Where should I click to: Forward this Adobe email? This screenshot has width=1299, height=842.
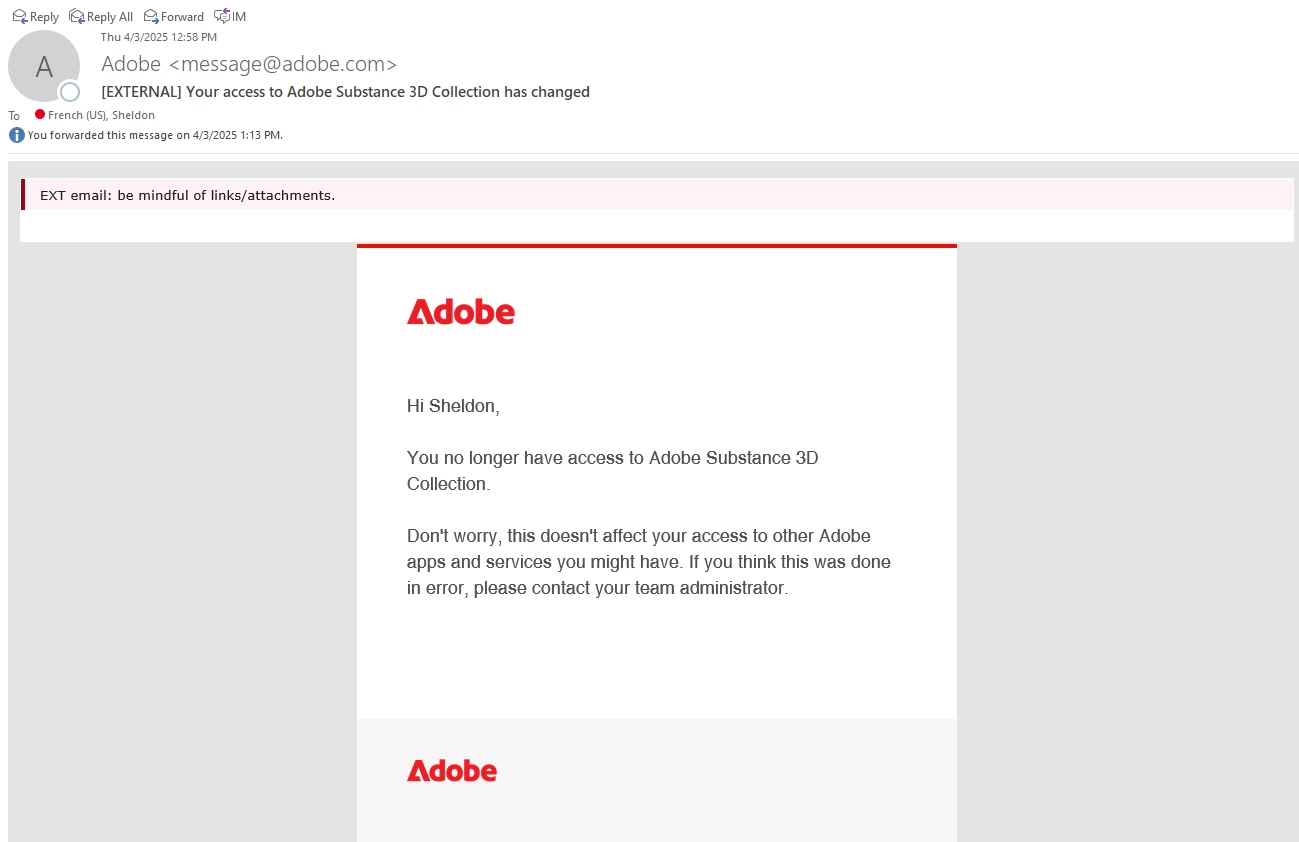174,16
